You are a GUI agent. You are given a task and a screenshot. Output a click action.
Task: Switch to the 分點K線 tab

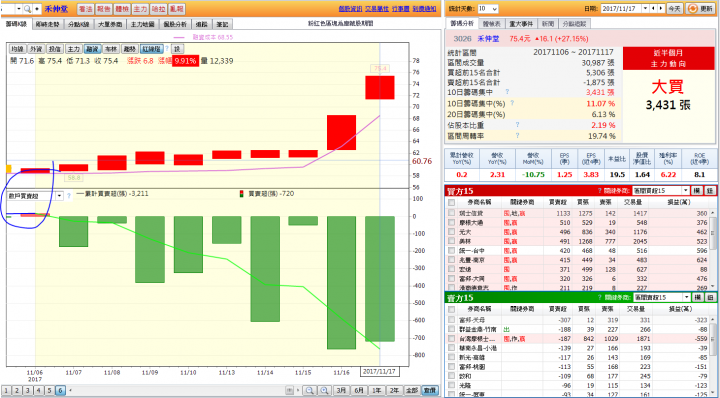(x=79, y=24)
